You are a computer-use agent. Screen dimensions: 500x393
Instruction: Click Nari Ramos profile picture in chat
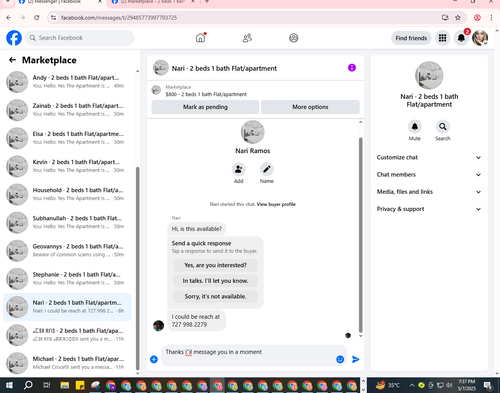click(252, 132)
